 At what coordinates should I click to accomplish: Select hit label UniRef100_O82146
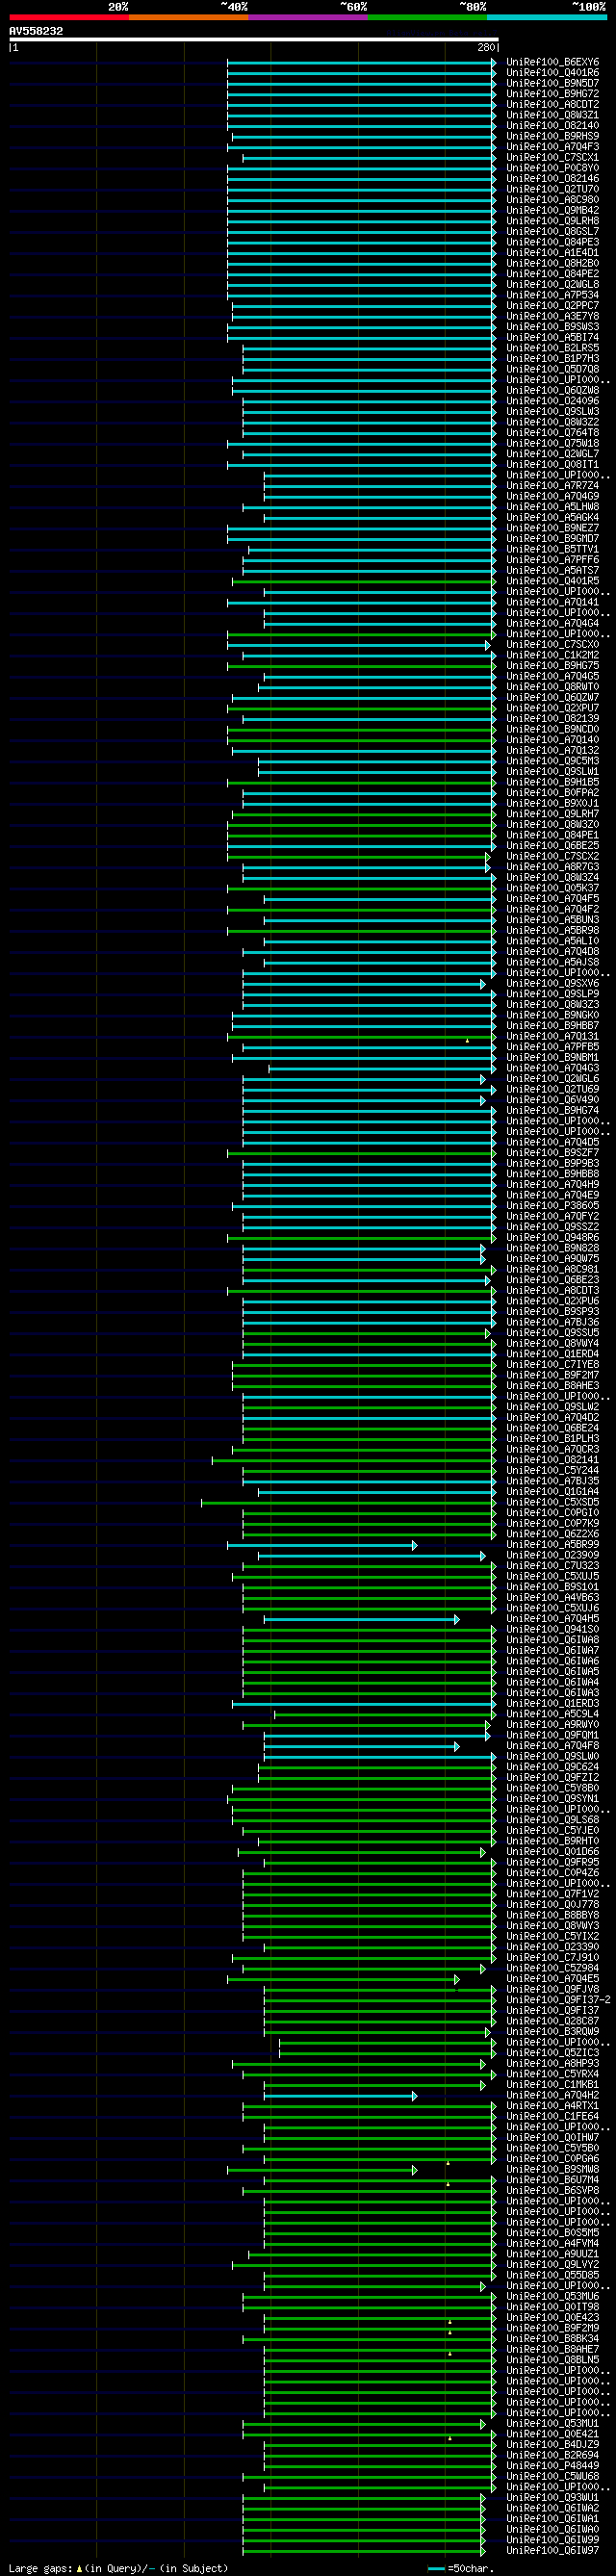coord(553,179)
